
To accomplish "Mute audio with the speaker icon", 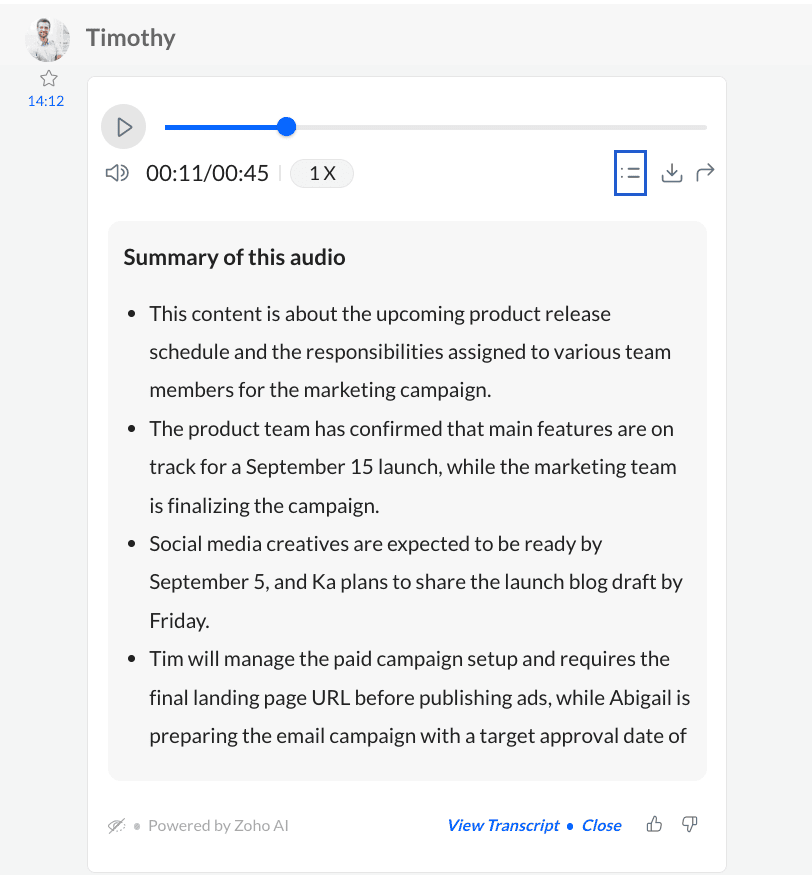I will pyautogui.click(x=117, y=173).
